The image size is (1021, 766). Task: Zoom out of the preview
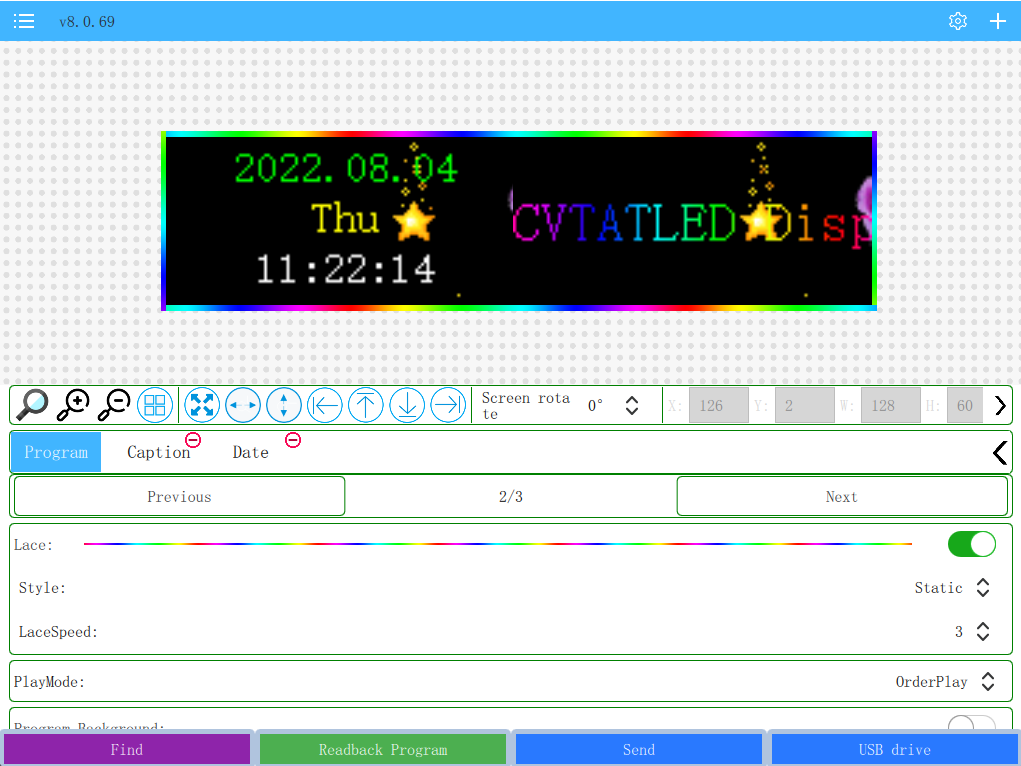(114, 405)
